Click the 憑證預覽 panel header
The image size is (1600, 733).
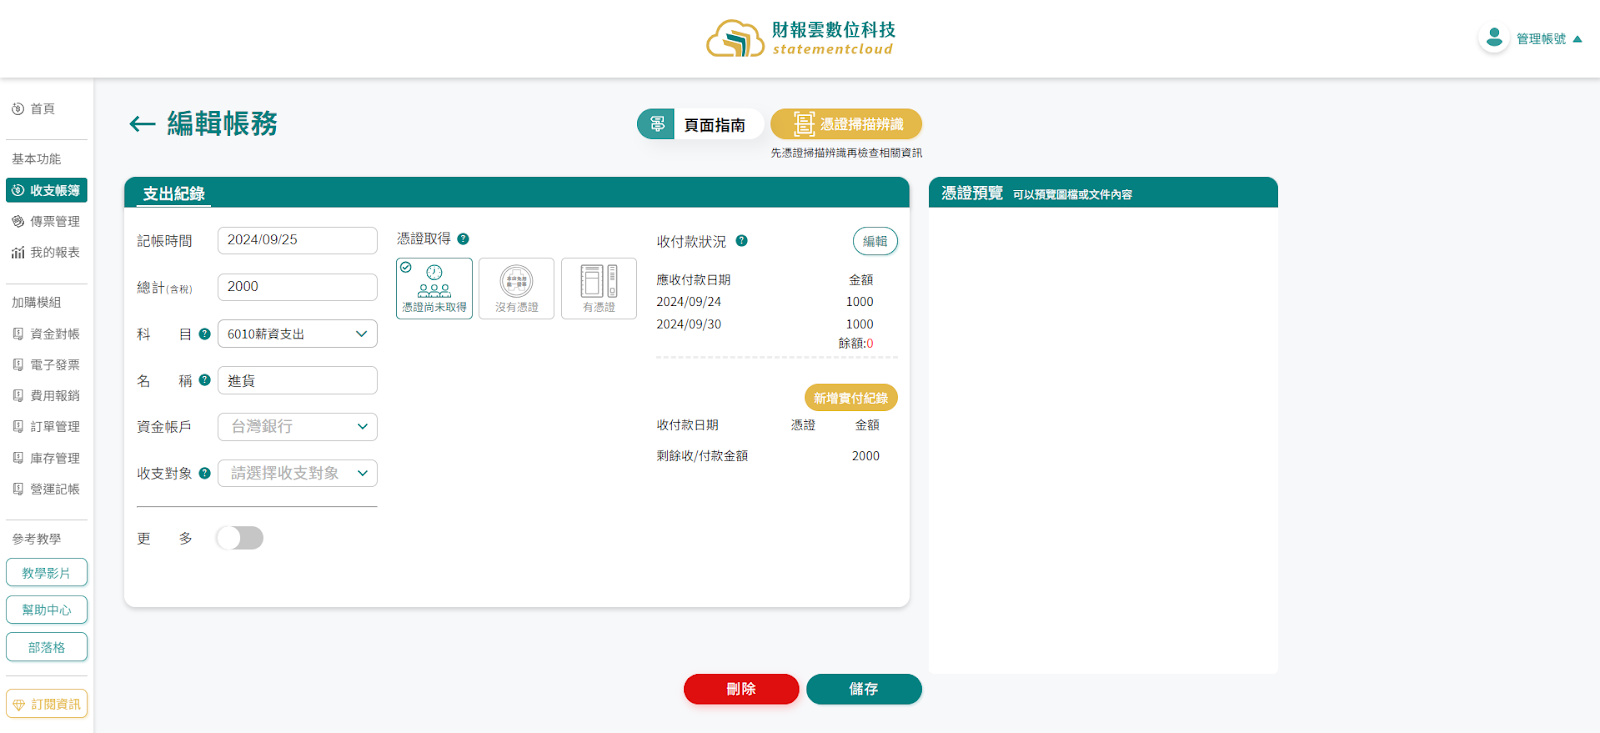[1103, 193]
